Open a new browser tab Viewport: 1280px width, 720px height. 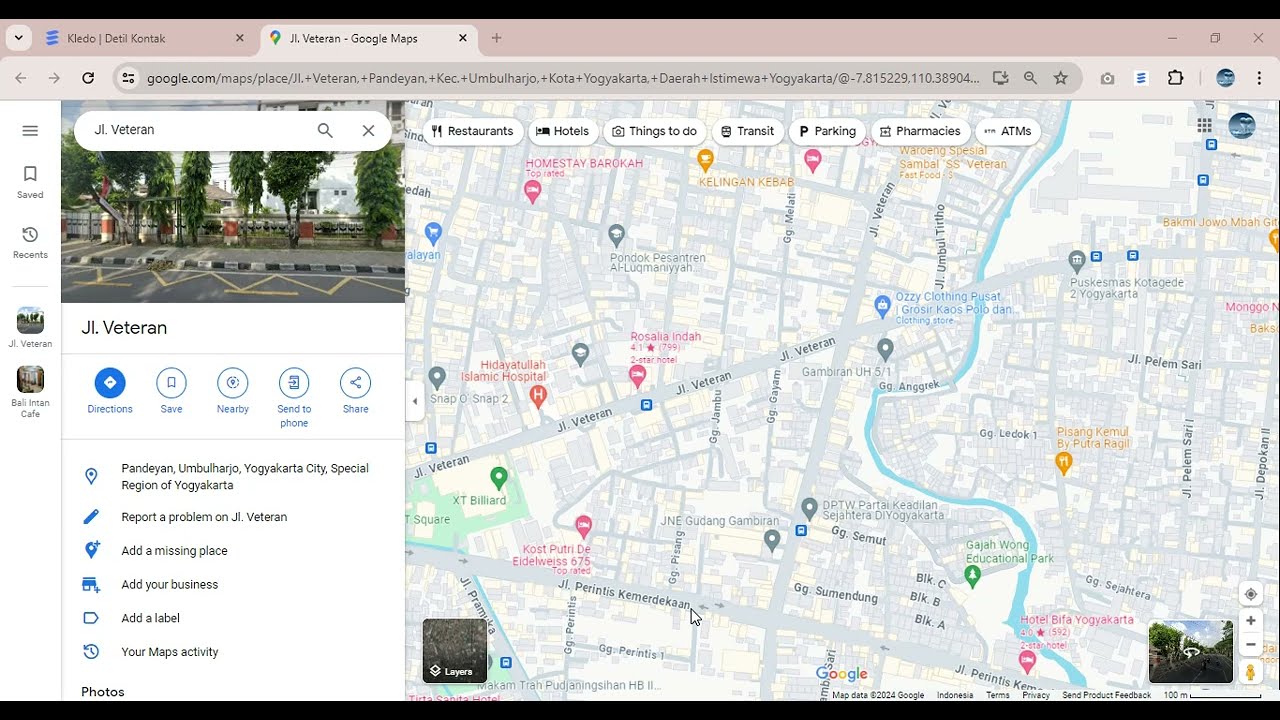496,38
